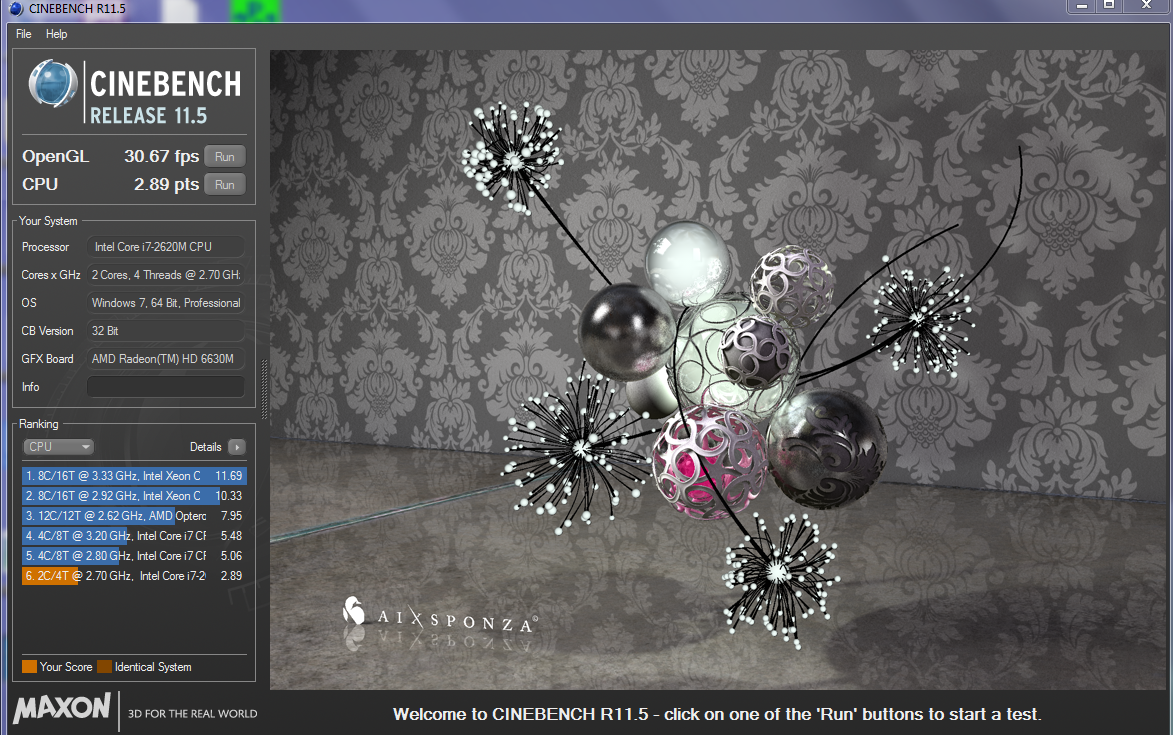Select ranking entry 8C/16T @ 3.33 GHz
Viewport: 1173px width, 735px height.
[134, 476]
